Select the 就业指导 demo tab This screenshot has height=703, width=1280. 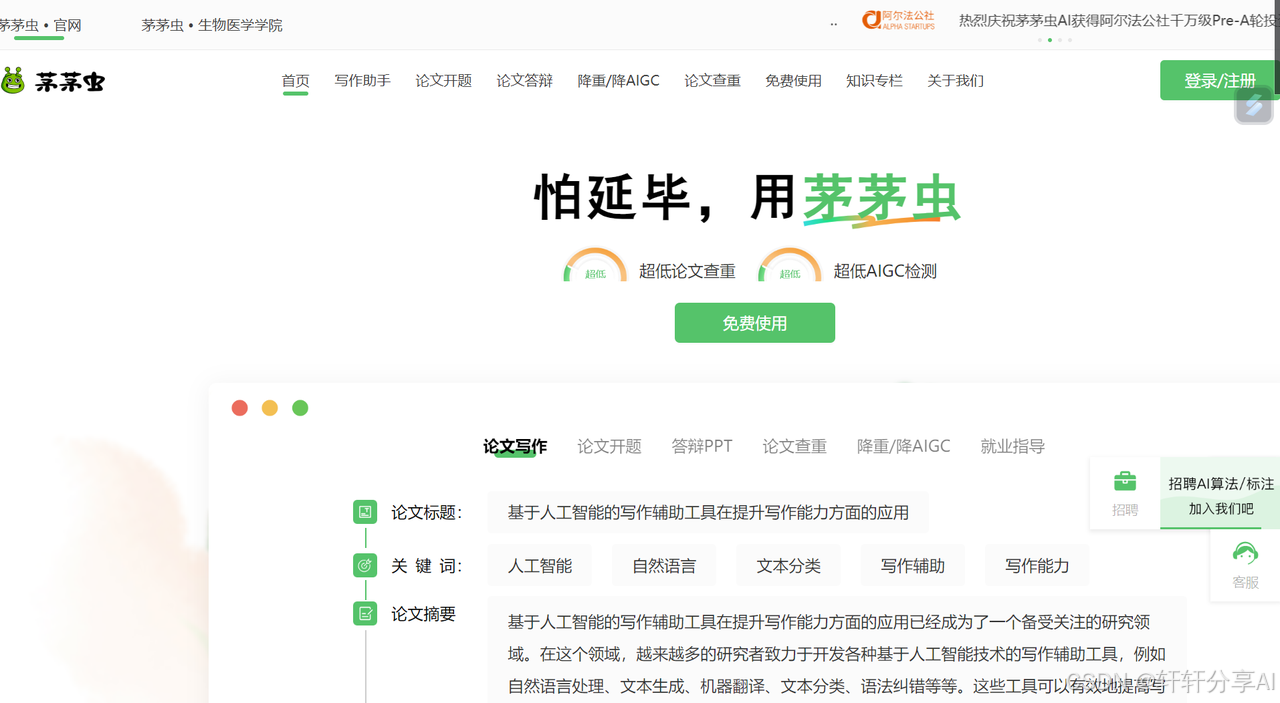[x=1012, y=446]
